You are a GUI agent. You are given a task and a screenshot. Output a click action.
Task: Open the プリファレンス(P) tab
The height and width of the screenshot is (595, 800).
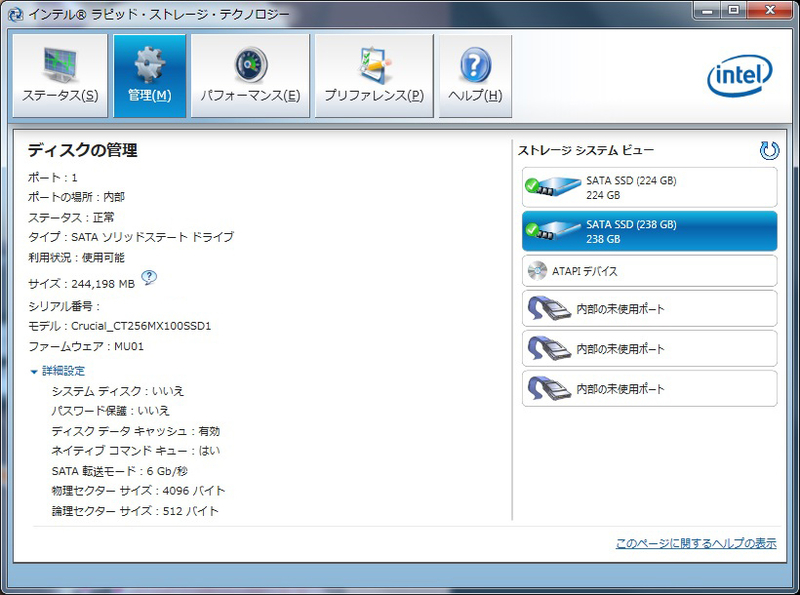click(374, 76)
